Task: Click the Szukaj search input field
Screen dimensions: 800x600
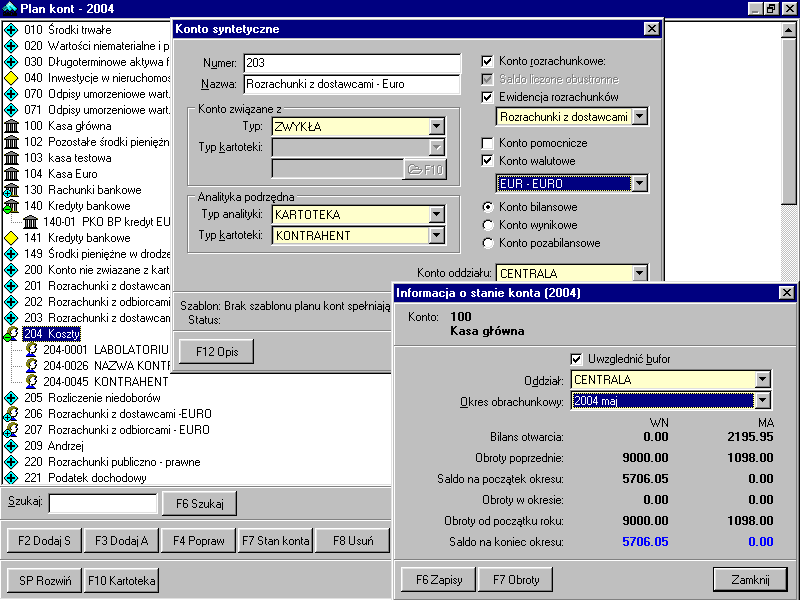Action: (x=103, y=503)
